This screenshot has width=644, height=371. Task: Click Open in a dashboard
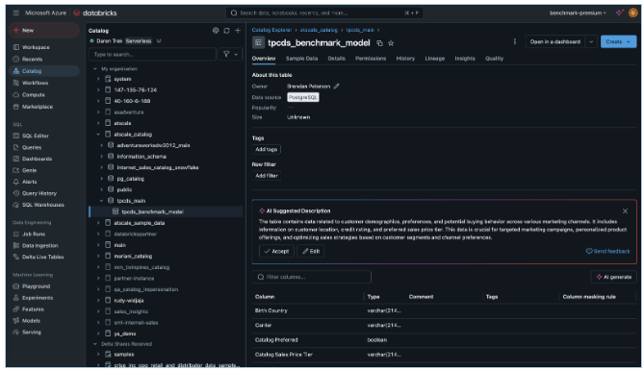(x=555, y=42)
